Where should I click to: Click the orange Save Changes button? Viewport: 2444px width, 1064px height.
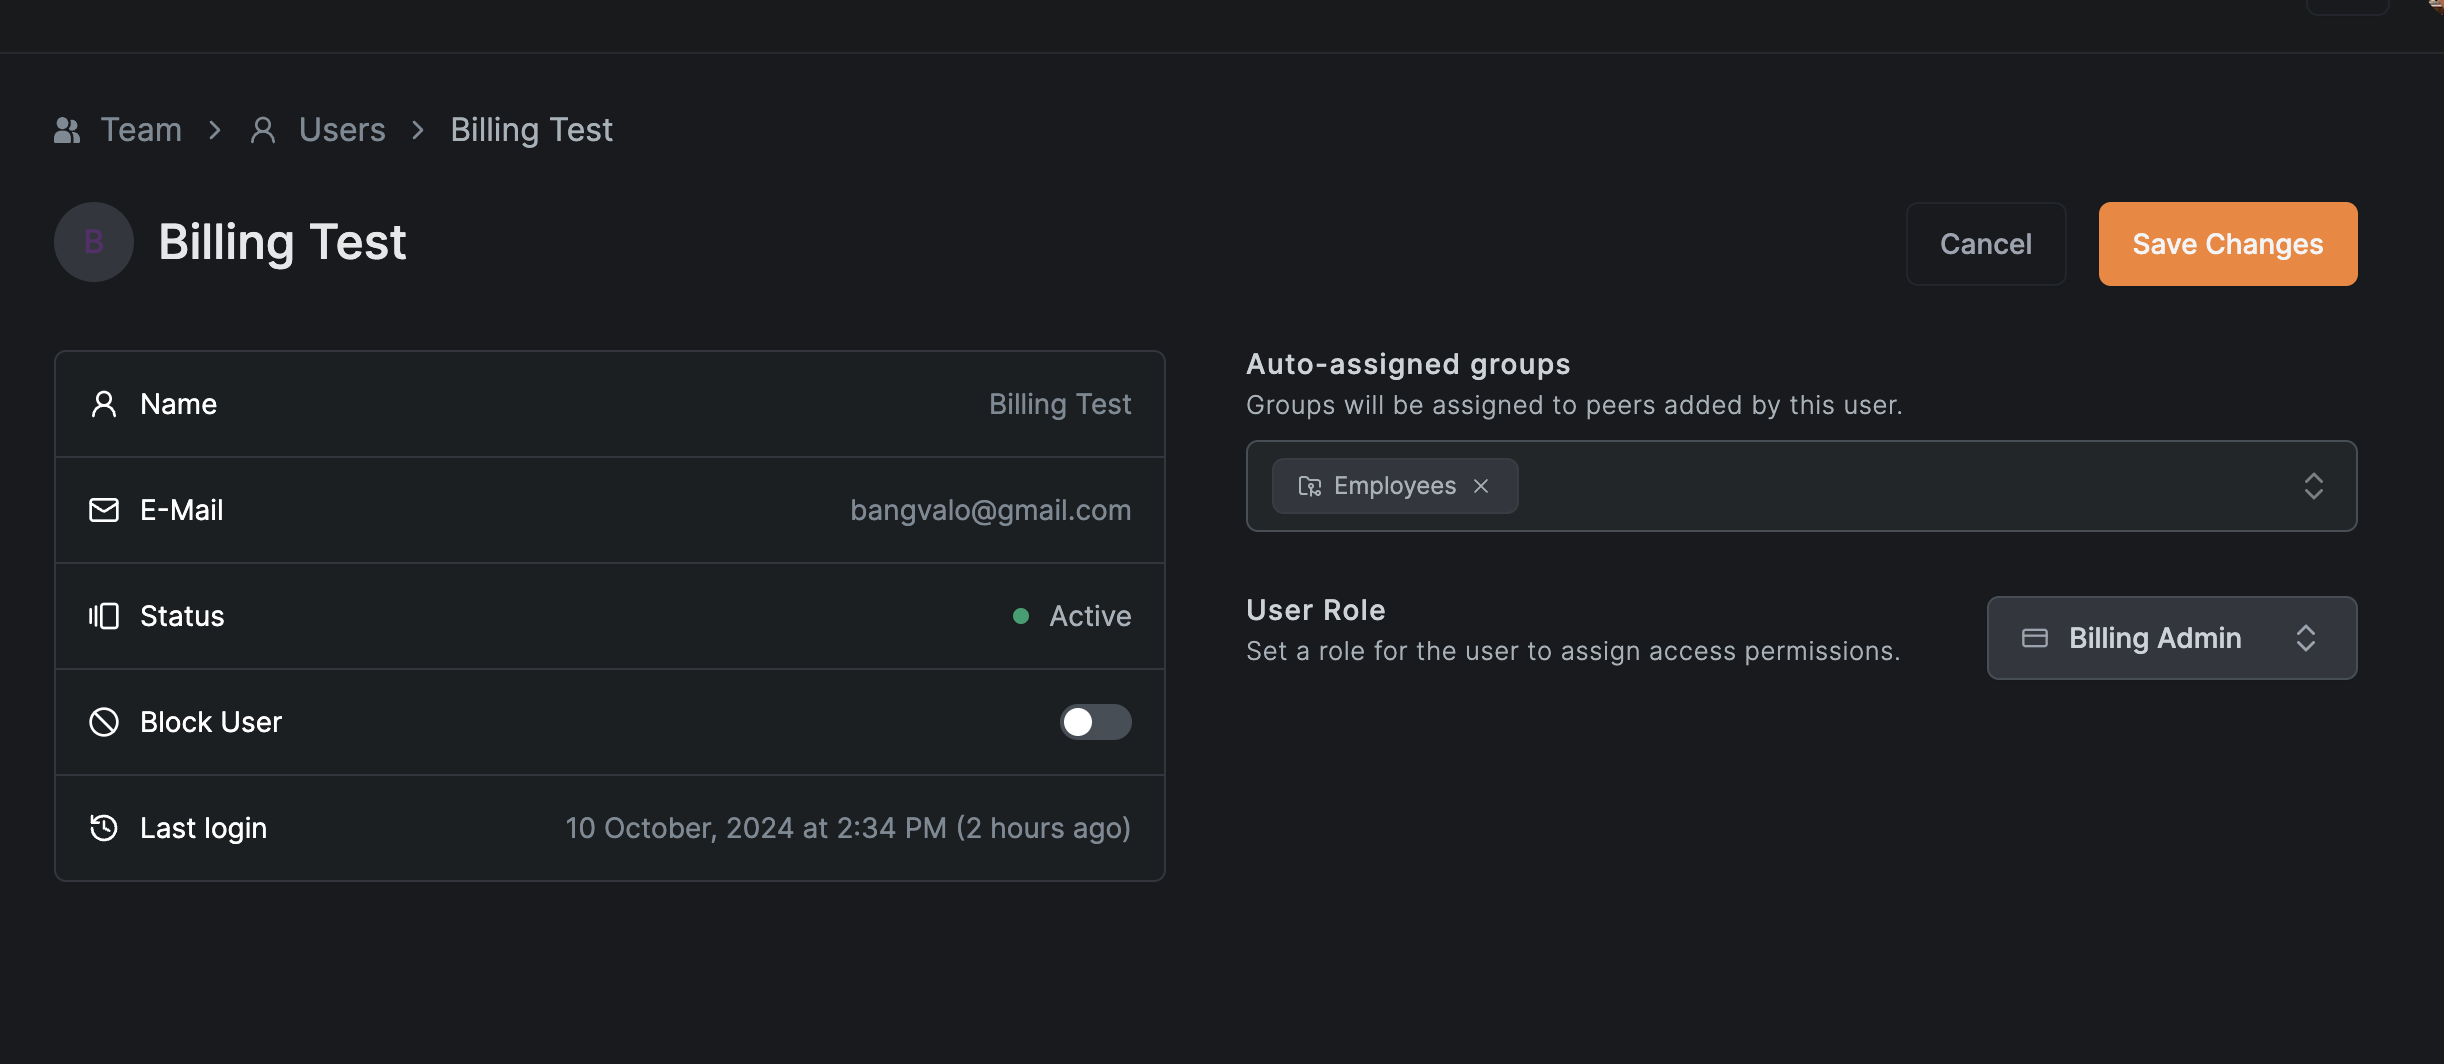[2227, 244]
